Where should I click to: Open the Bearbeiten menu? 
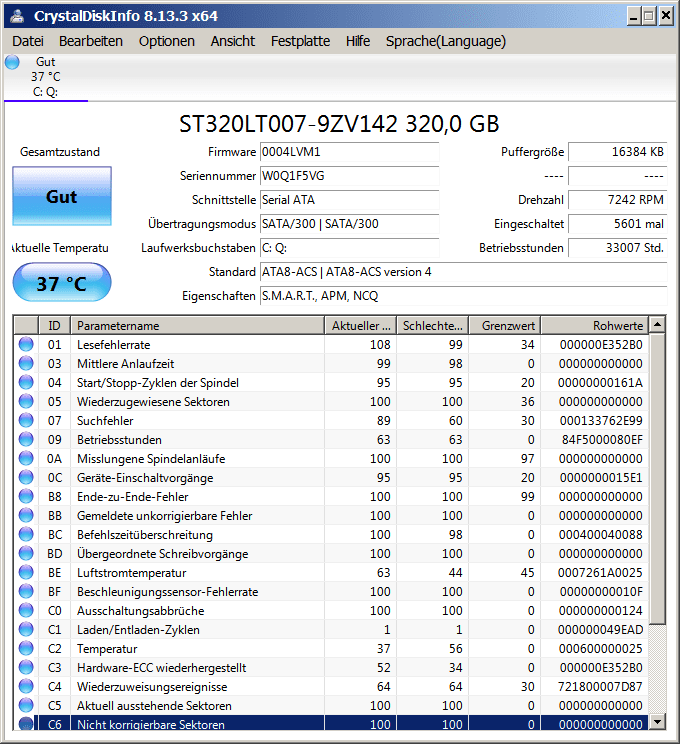point(91,41)
